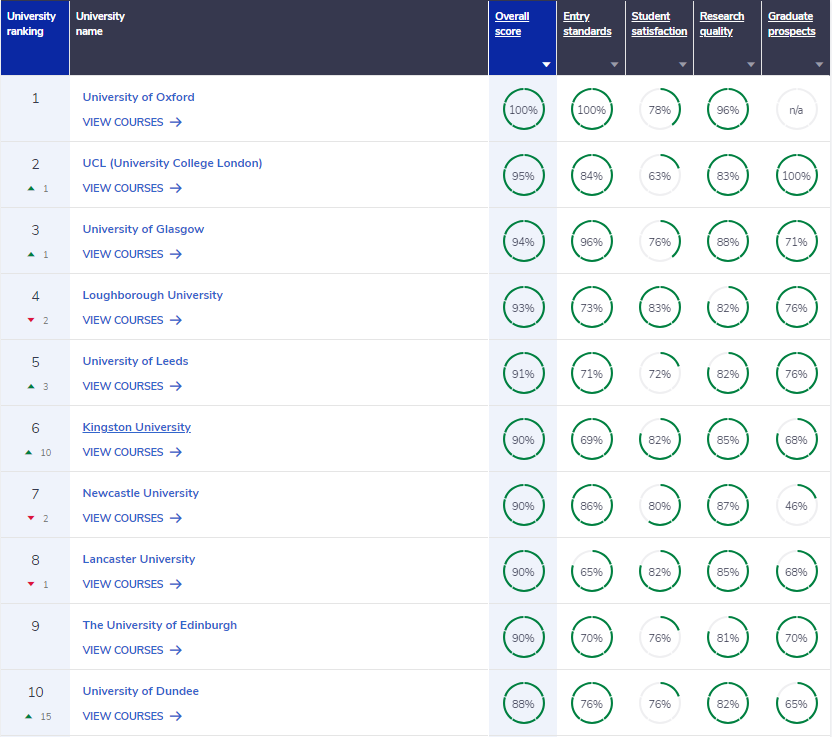Click Lancaster's 65% entry standards ring
This screenshot has width=832, height=737.
click(592, 571)
